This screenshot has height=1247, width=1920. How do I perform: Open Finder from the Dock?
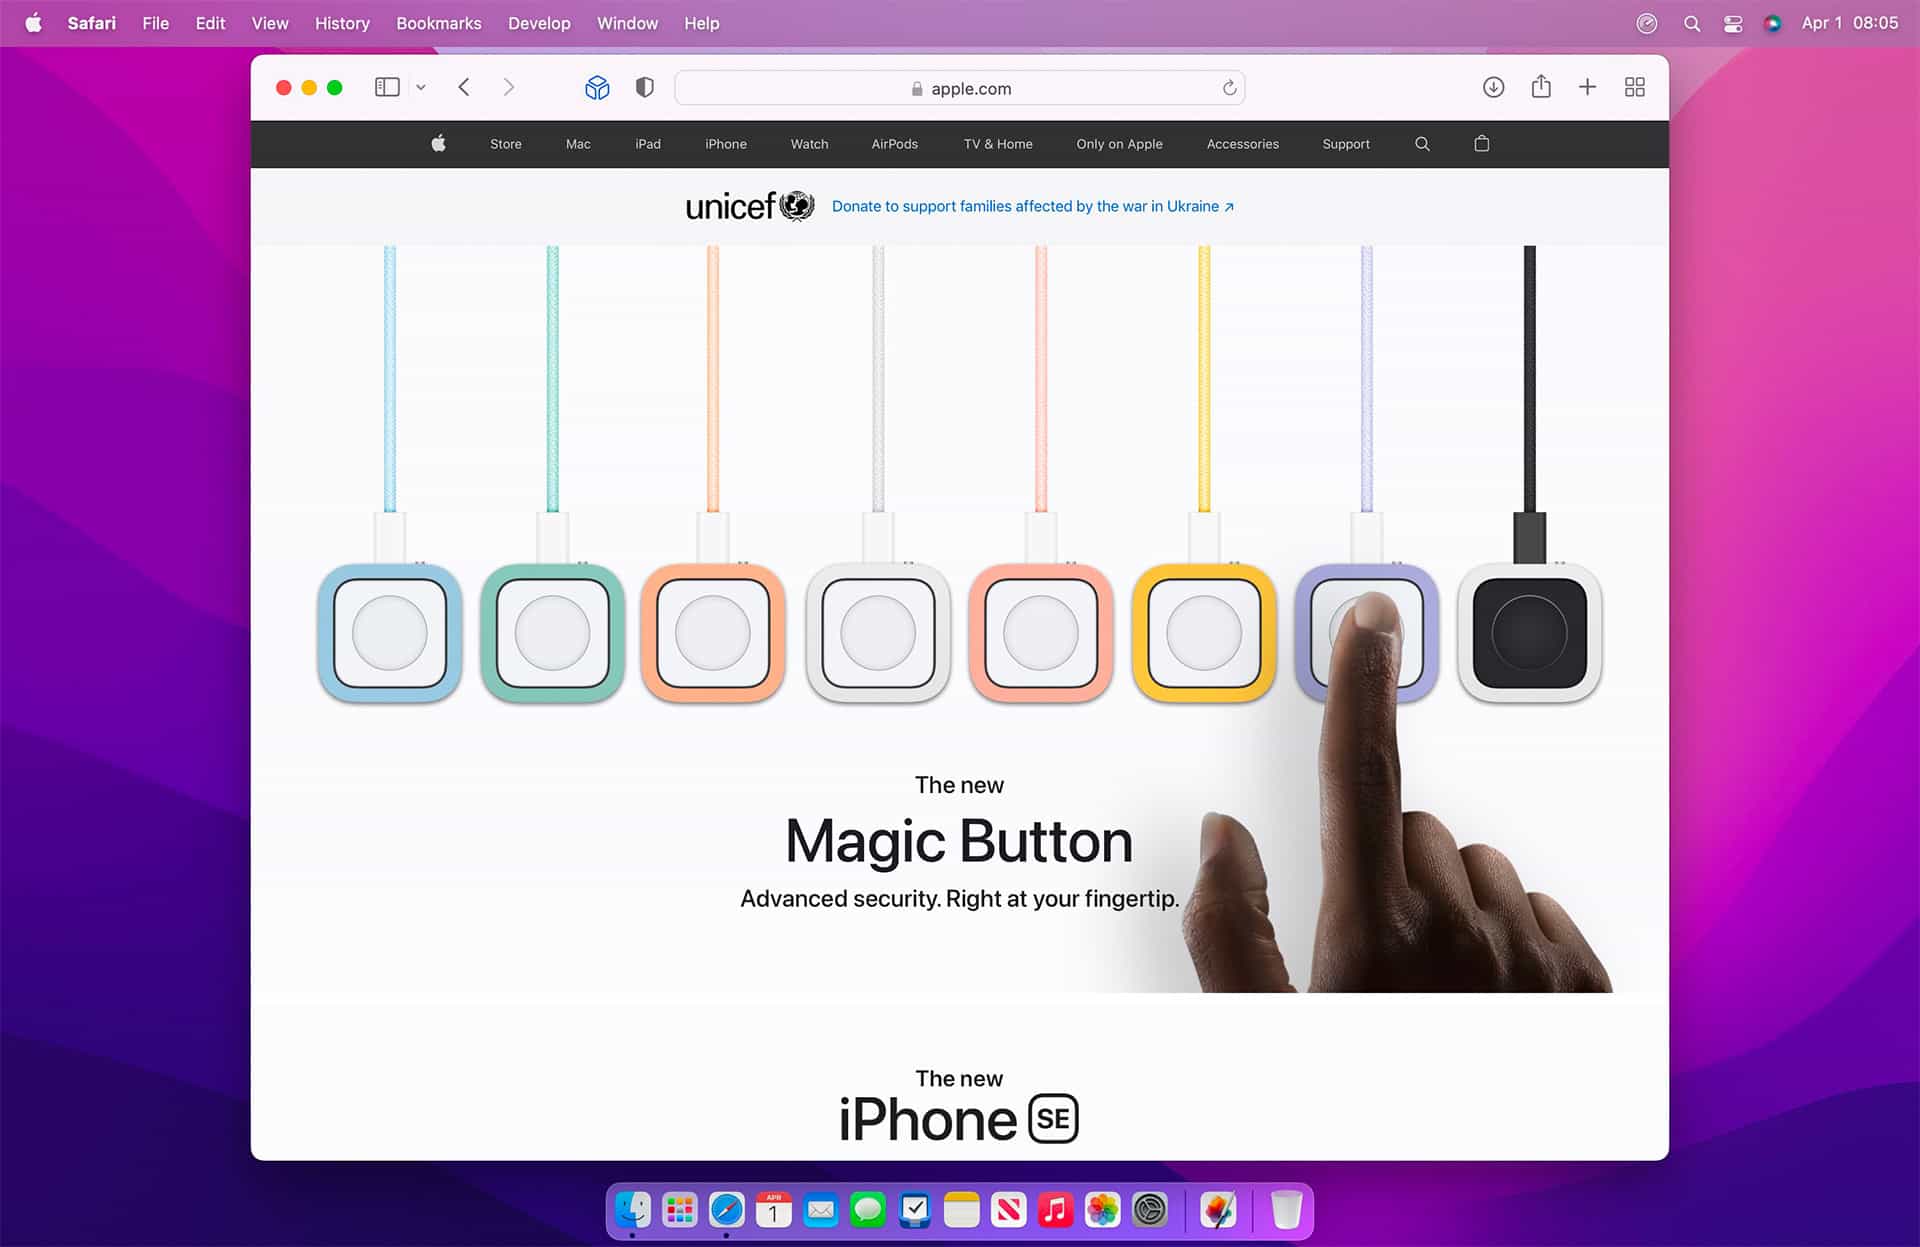coord(632,1210)
